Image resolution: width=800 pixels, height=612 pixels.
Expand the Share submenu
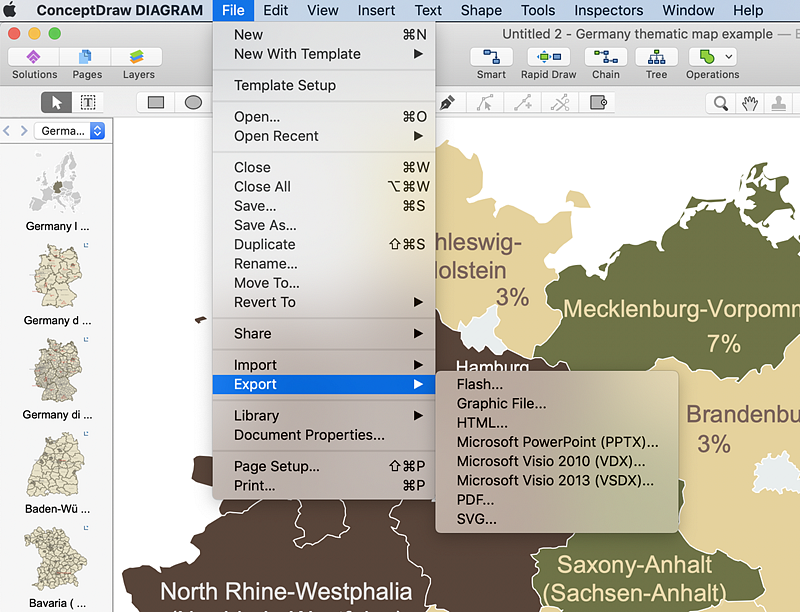(x=324, y=334)
